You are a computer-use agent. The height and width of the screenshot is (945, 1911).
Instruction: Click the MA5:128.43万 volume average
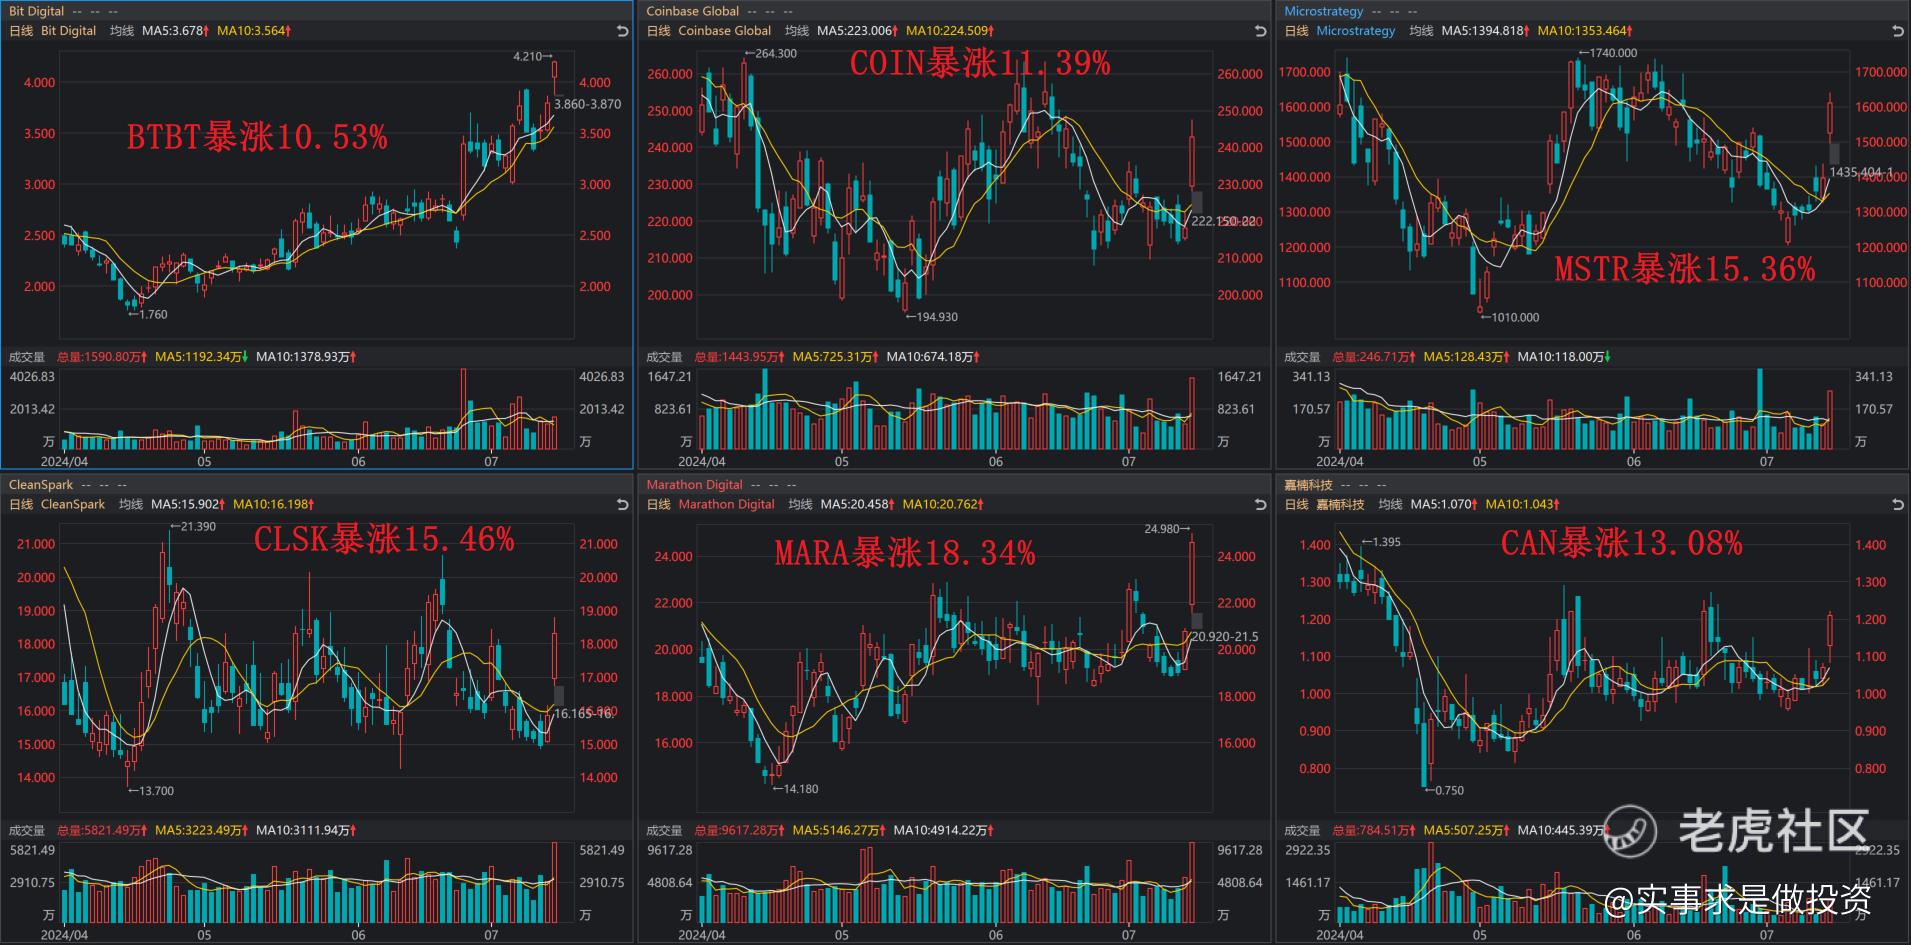tap(1468, 357)
